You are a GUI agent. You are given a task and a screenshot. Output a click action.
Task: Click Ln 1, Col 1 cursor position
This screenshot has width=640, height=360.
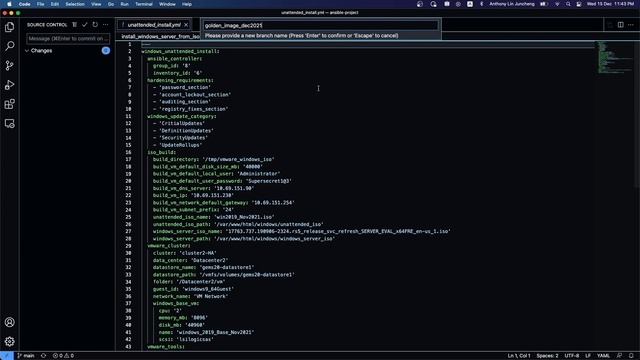coord(519,356)
